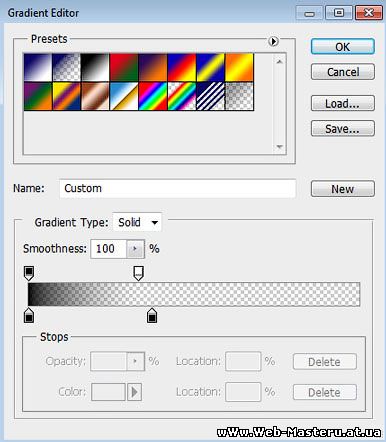Pick the orange-yellow-orange gradient preset
386x442 pixels.
click(x=239, y=67)
